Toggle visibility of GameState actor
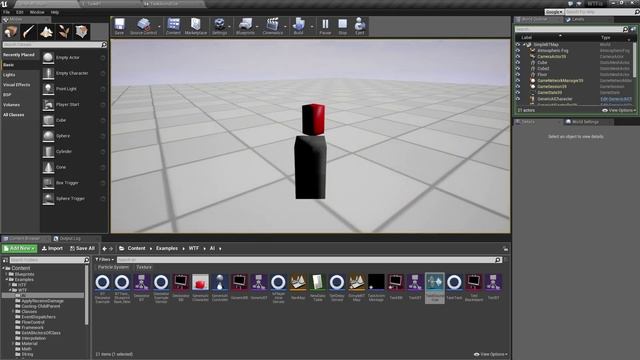 point(518,93)
